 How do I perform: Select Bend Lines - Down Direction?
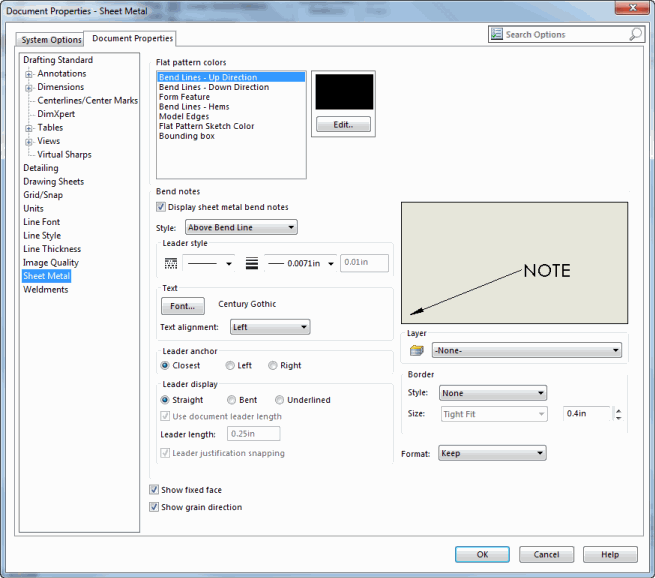pos(214,87)
